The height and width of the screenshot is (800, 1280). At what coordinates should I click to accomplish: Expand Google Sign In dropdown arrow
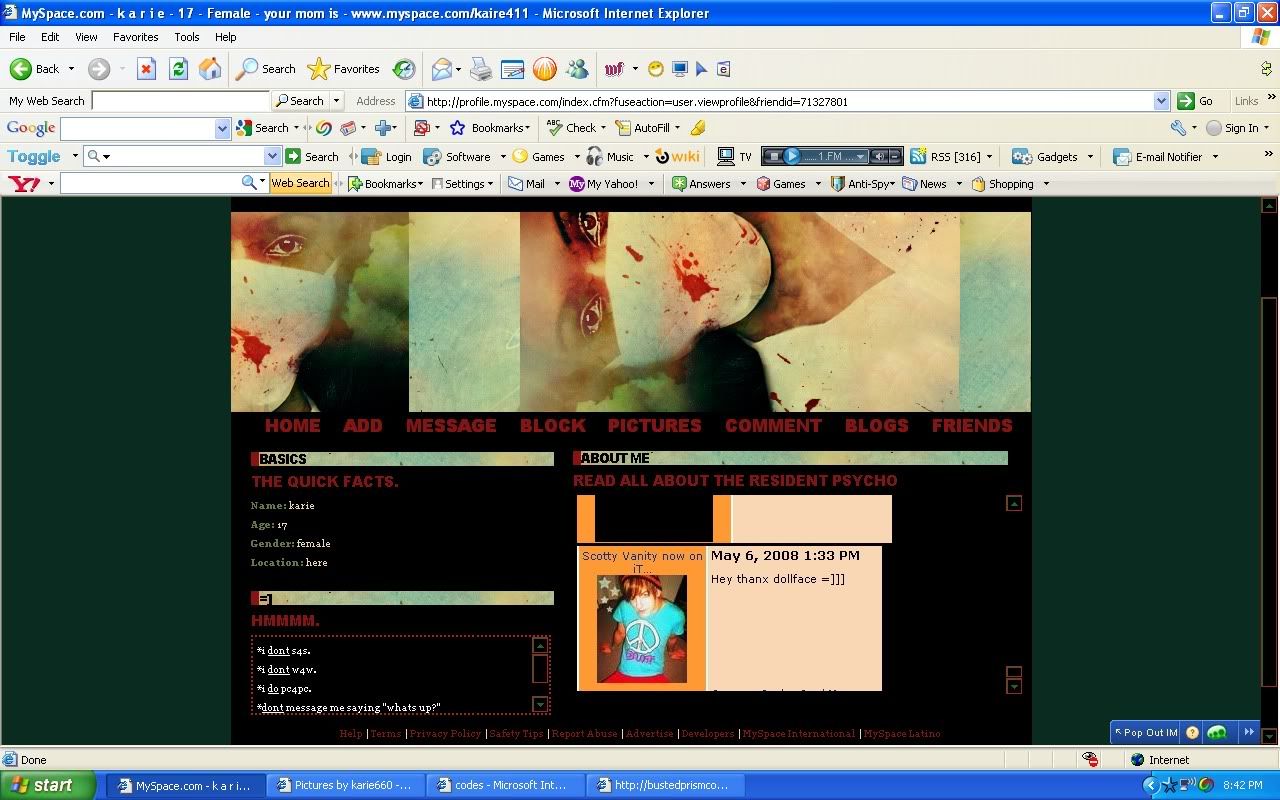click(x=1266, y=128)
